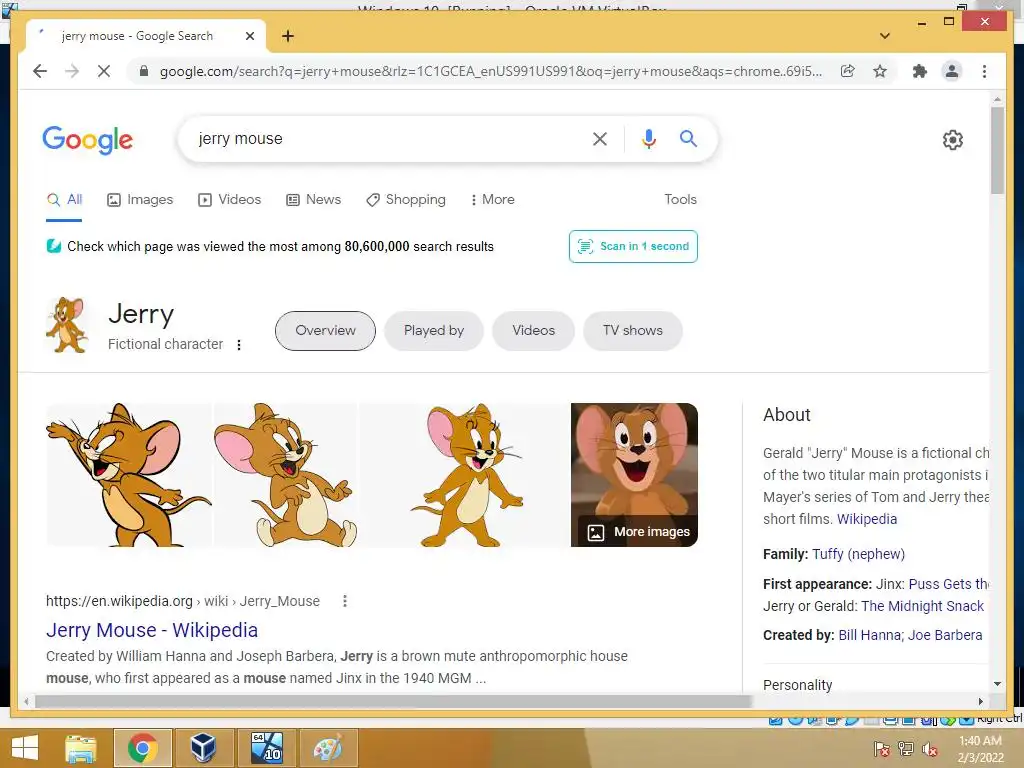Click scroll down arrow of page
This screenshot has width=1024, height=768.
coord(997,684)
